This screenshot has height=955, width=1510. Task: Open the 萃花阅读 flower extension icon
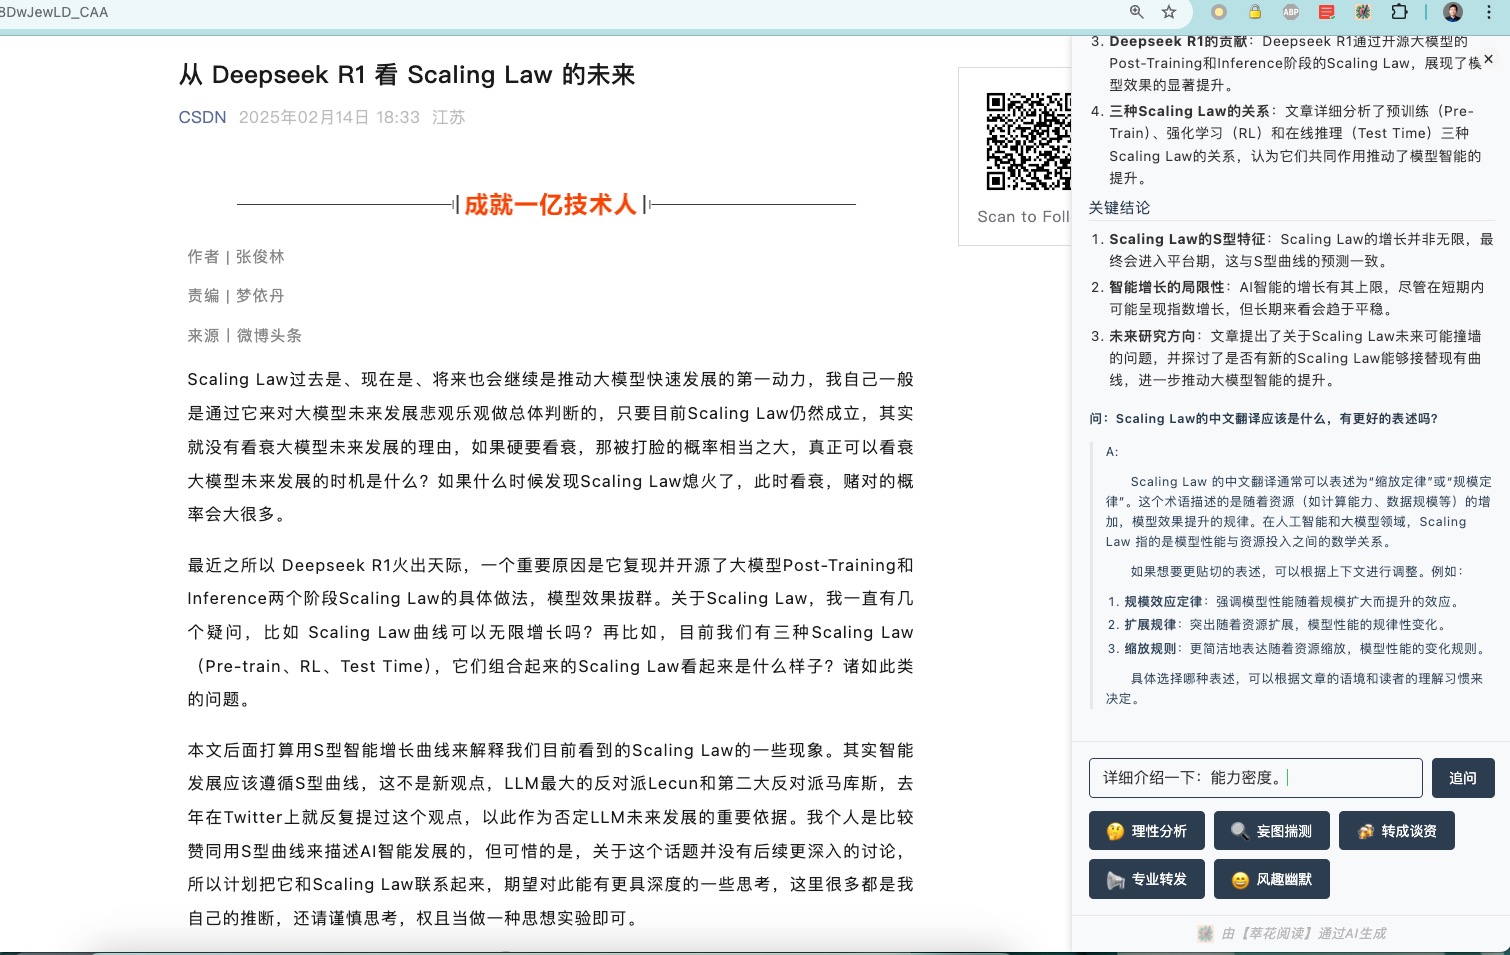click(x=1363, y=12)
